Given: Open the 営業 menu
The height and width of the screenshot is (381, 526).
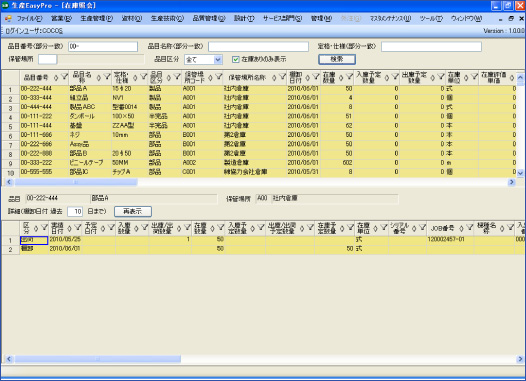Looking at the screenshot, I should pos(61,18).
